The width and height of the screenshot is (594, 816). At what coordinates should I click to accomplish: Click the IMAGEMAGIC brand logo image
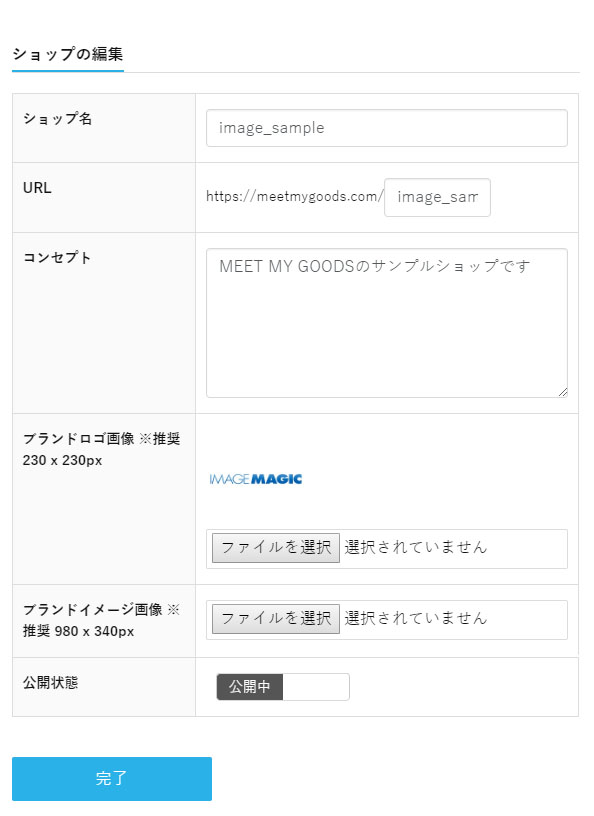coord(256,479)
